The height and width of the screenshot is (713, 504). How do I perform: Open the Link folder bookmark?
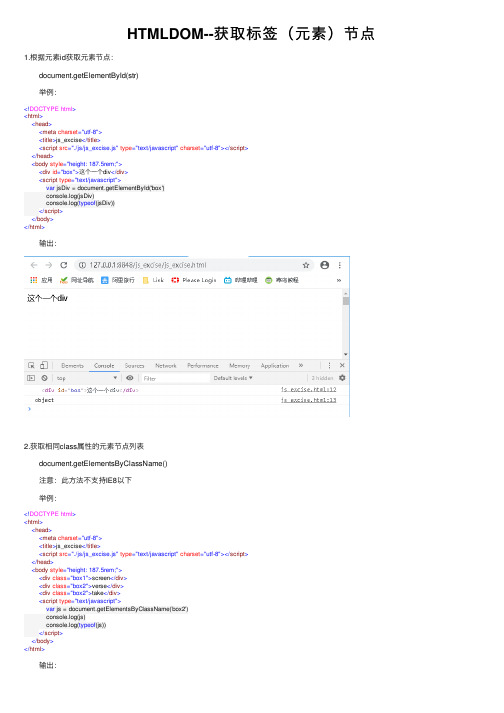tap(153, 280)
